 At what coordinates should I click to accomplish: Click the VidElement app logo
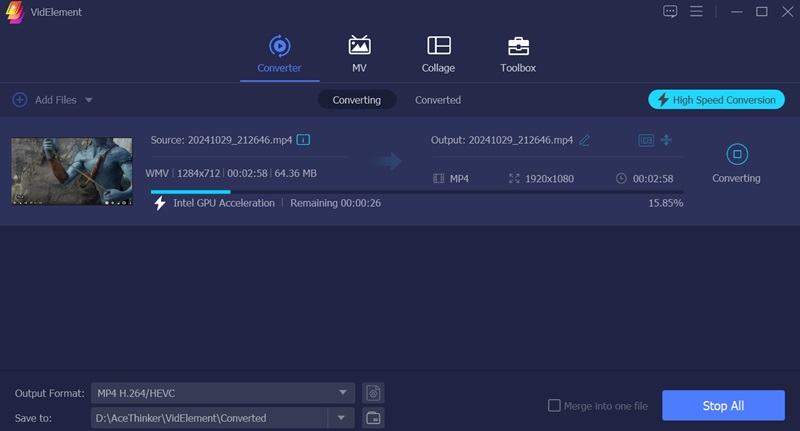tap(15, 12)
